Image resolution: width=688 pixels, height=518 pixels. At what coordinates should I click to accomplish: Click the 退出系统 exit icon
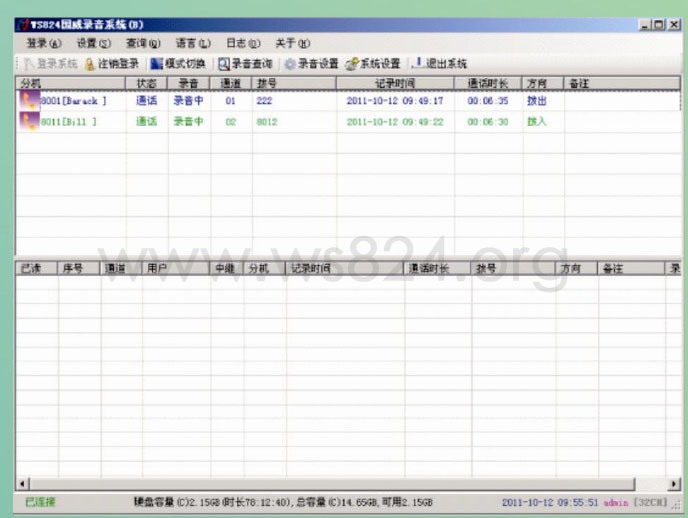pyautogui.click(x=417, y=63)
